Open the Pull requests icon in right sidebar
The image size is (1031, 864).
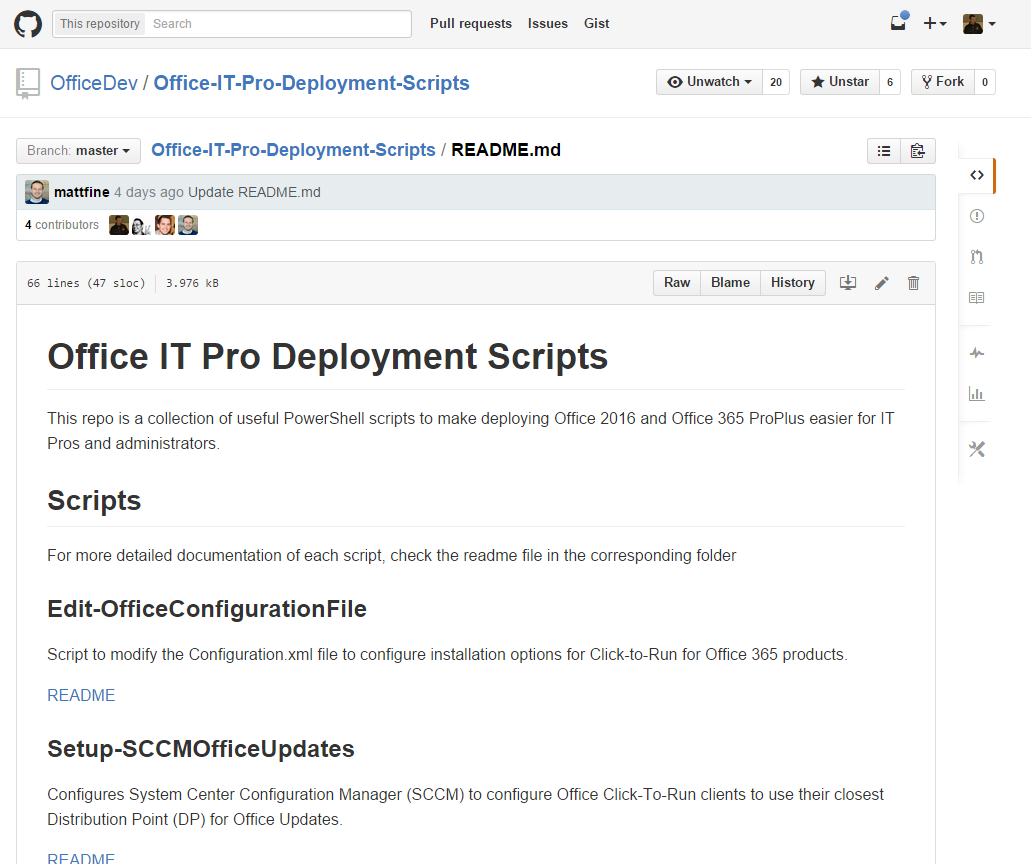[976, 257]
